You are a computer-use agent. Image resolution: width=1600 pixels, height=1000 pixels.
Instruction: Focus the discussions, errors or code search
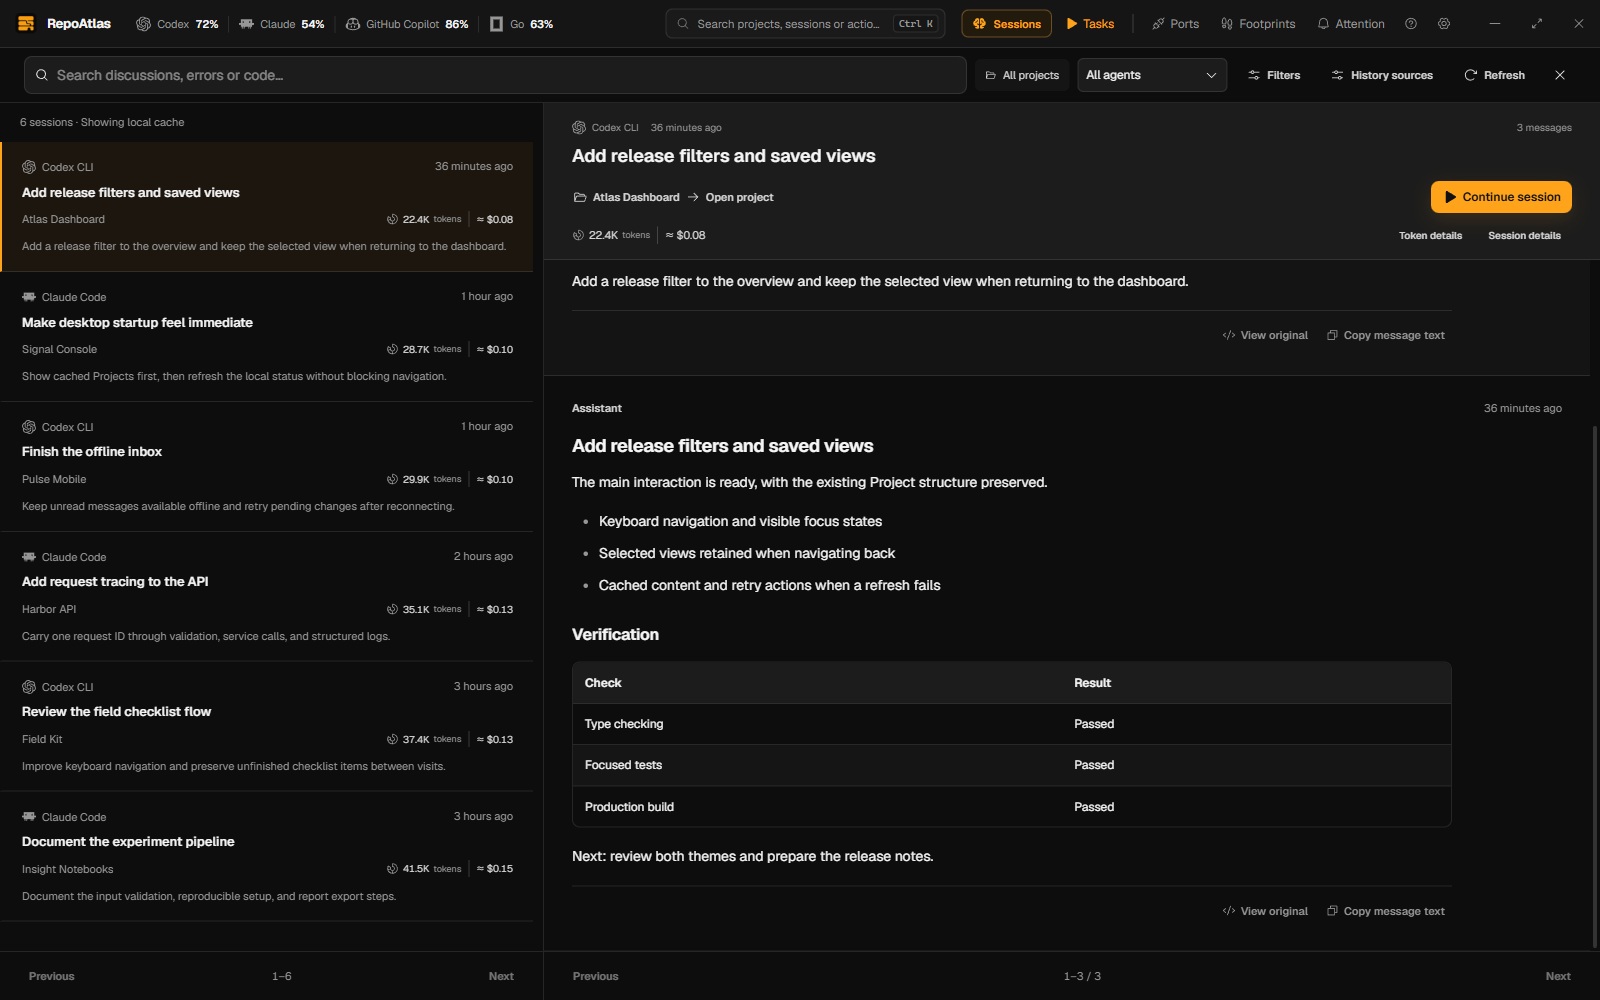(495, 75)
